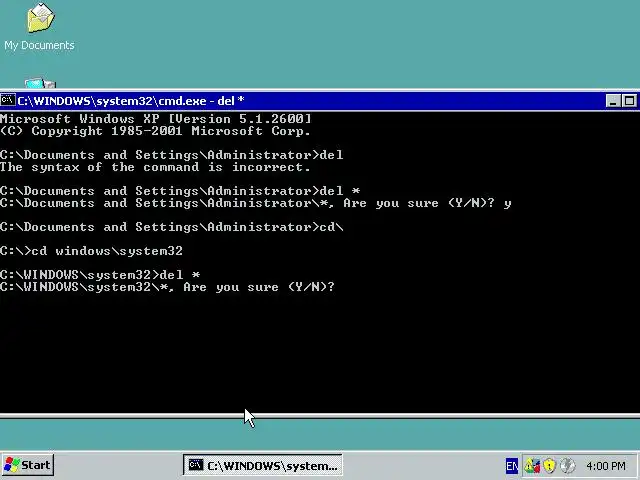
Task: Minimize the cmd.exe window
Action: click(613, 100)
